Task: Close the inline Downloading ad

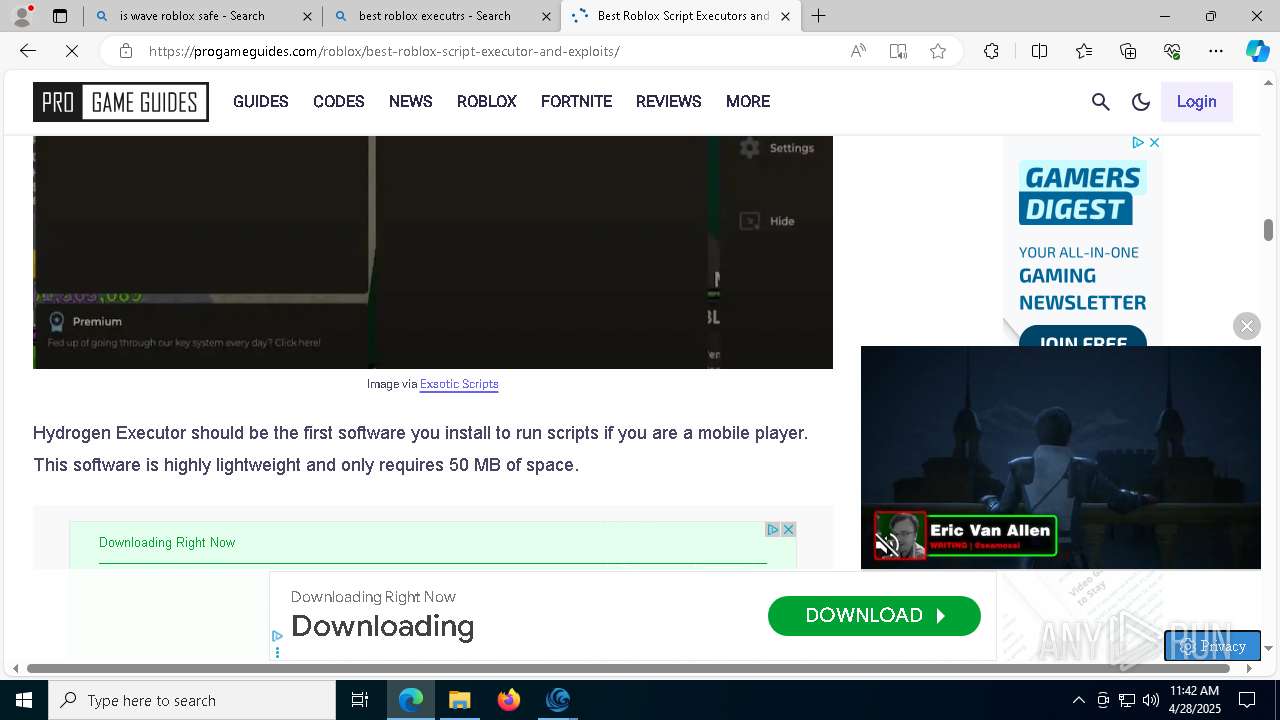Action: coord(788,529)
